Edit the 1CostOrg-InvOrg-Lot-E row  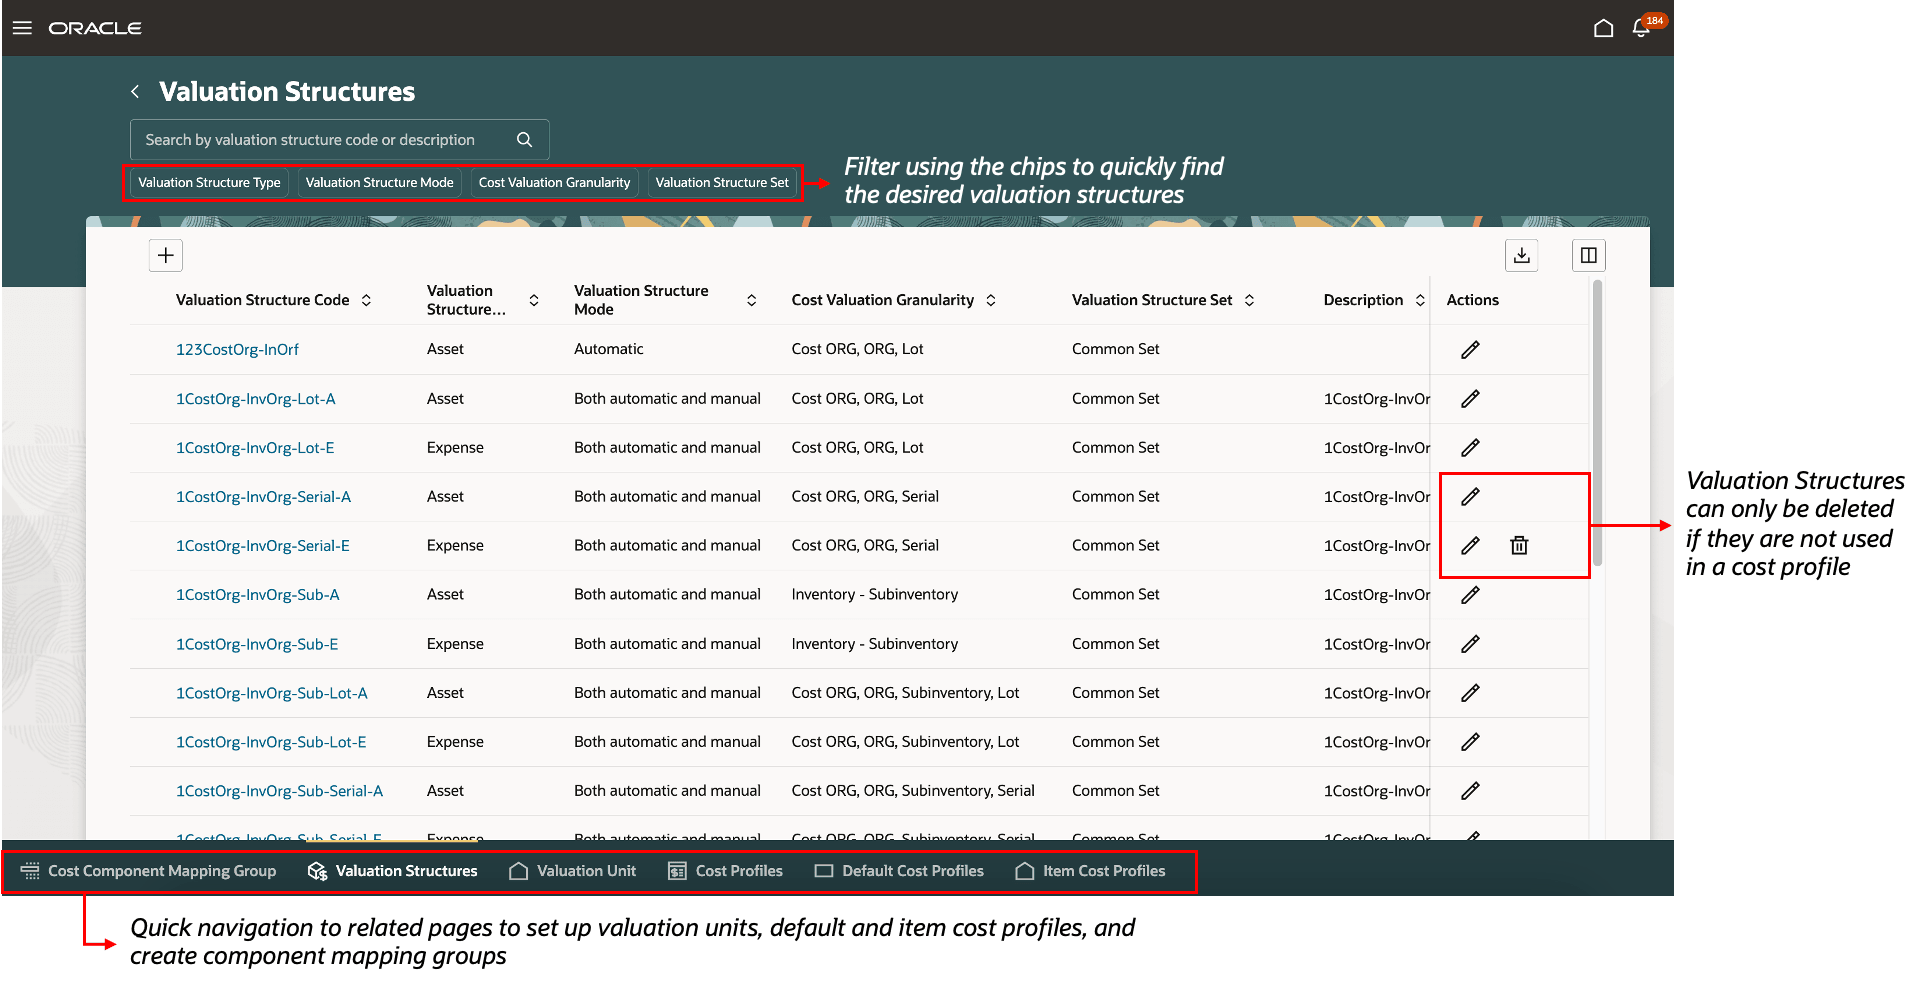click(1470, 448)
